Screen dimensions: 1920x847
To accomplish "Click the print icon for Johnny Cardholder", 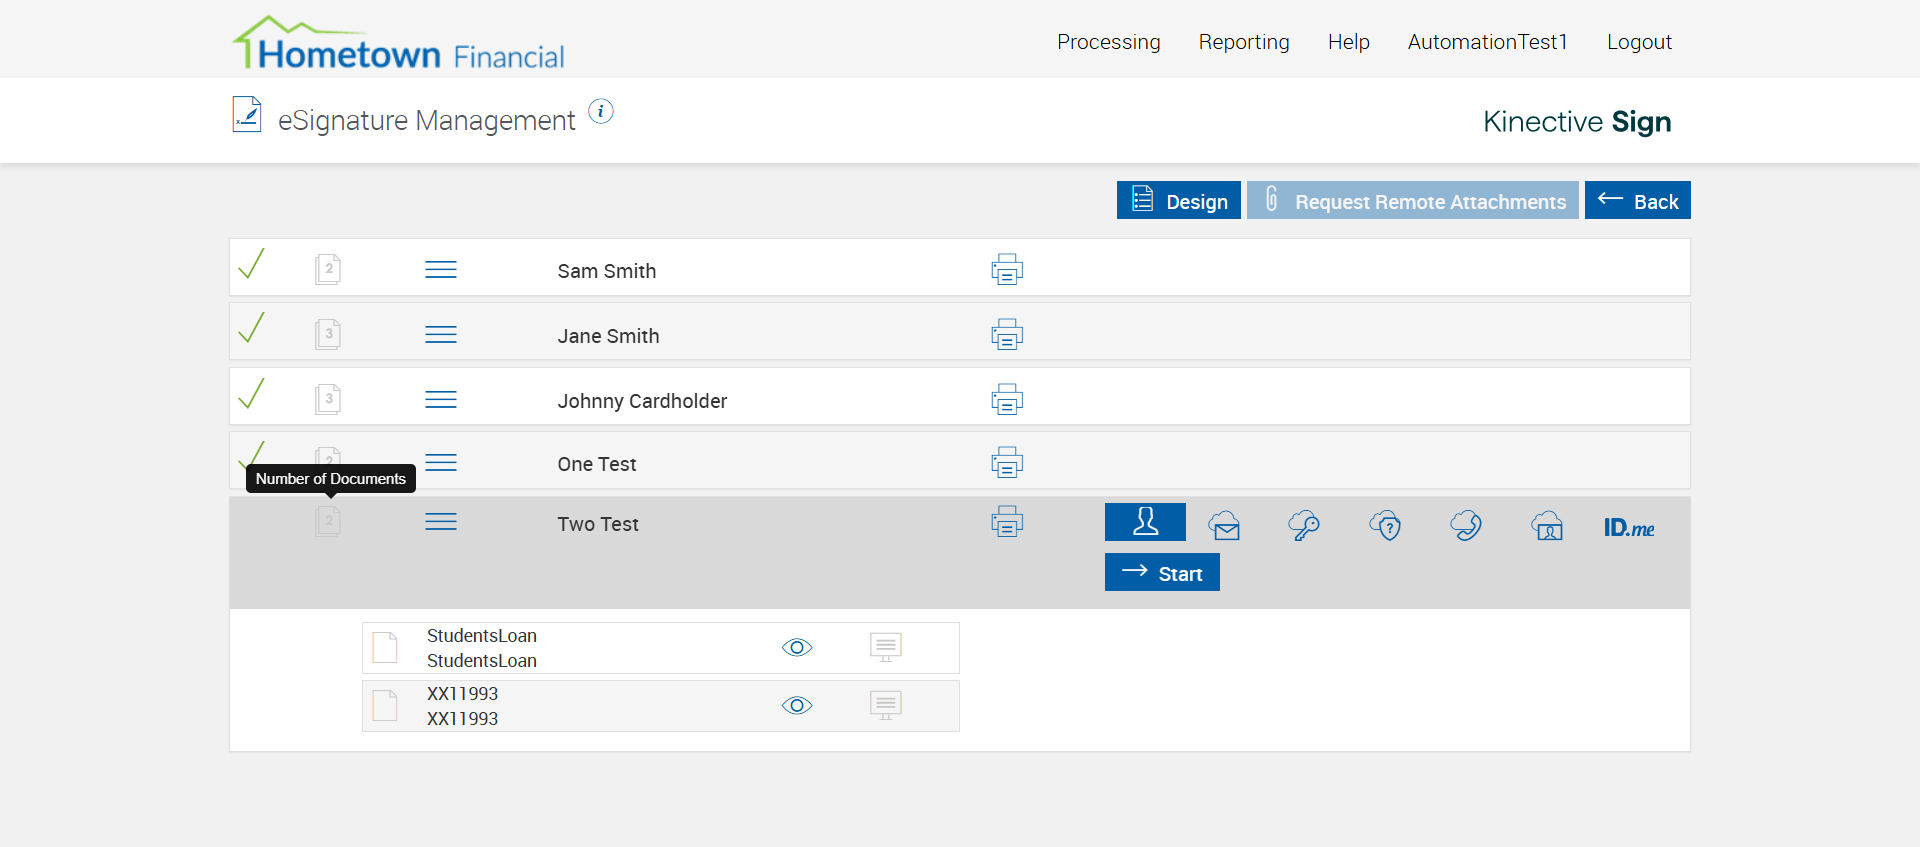I will tap(1007, 400).
